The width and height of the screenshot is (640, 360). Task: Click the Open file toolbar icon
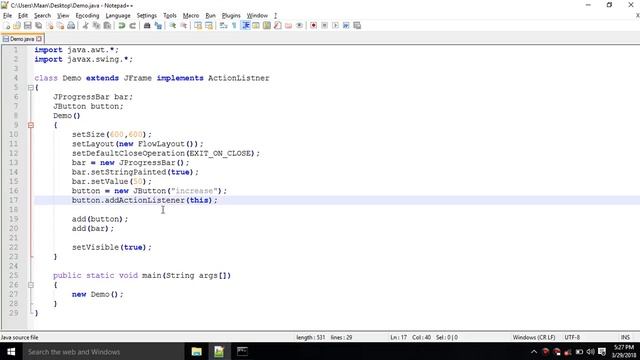[17, 26]
